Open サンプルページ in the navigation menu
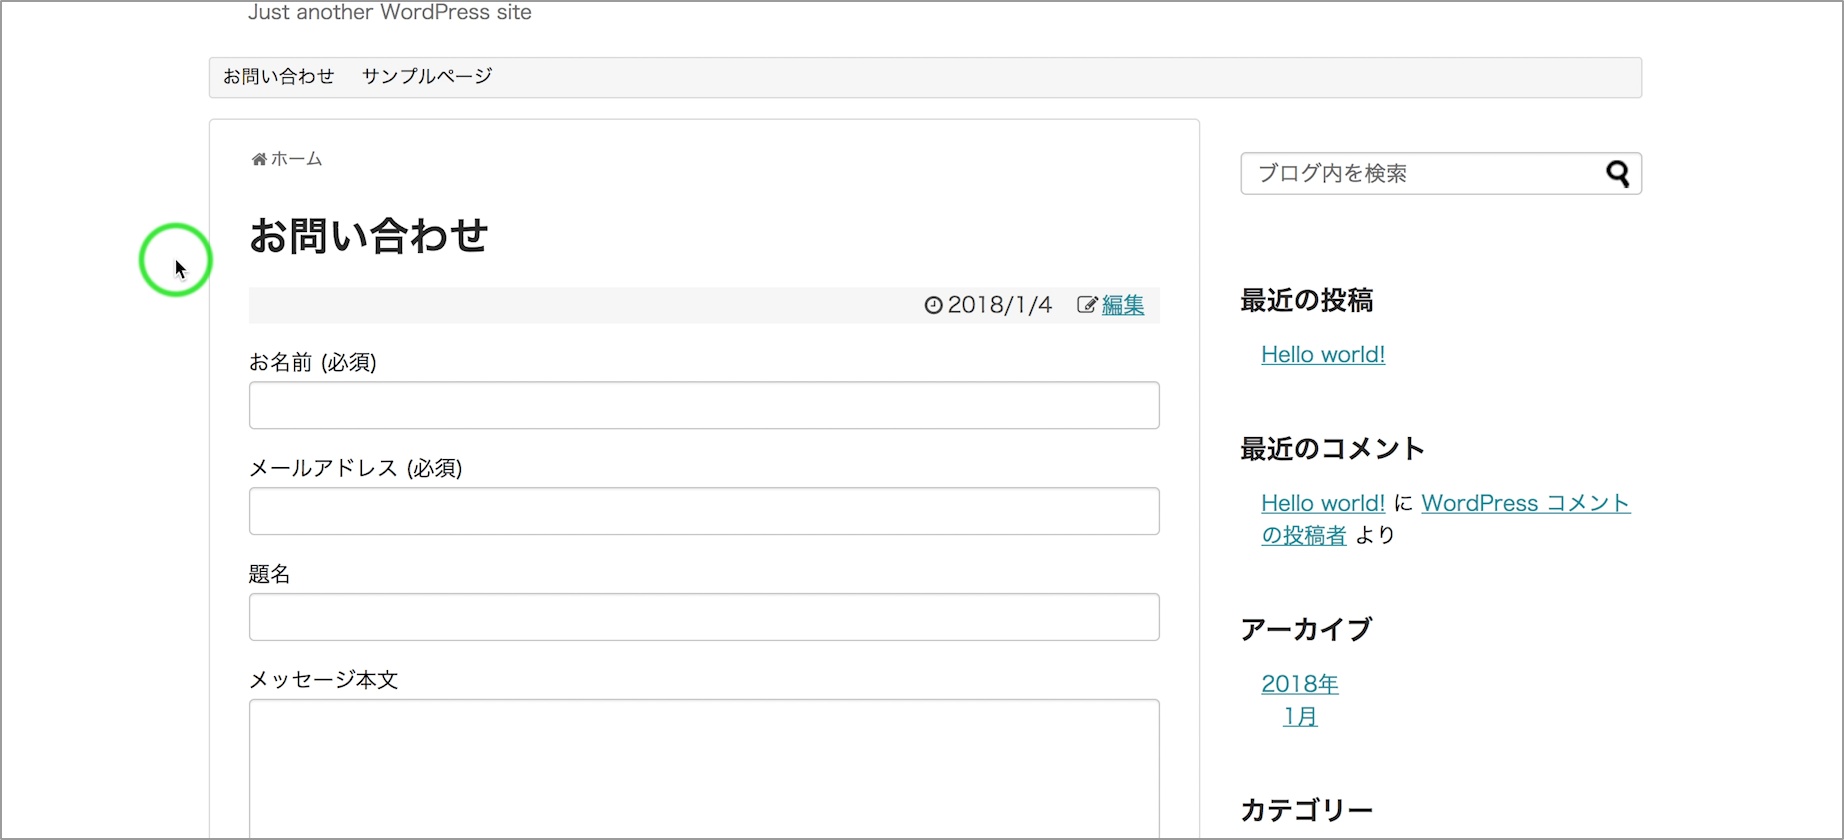This screenshot has width=1844, height=840. (x=427, y=77)
